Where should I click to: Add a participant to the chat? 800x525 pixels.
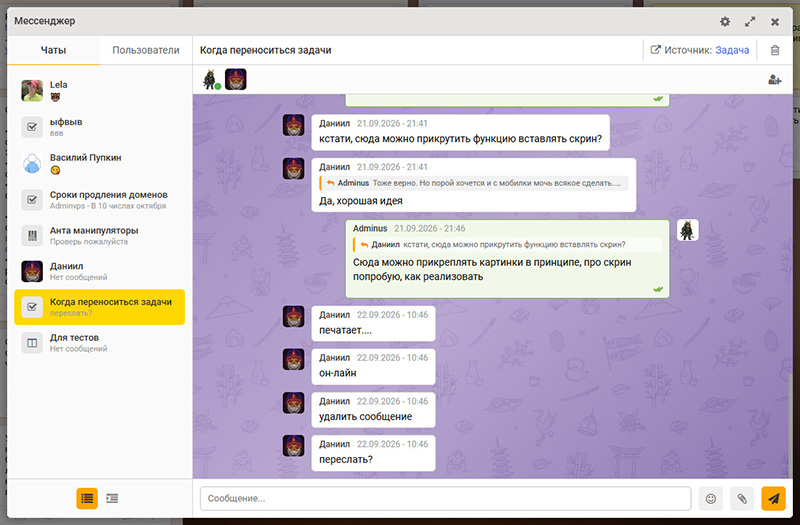coord(774,80)
